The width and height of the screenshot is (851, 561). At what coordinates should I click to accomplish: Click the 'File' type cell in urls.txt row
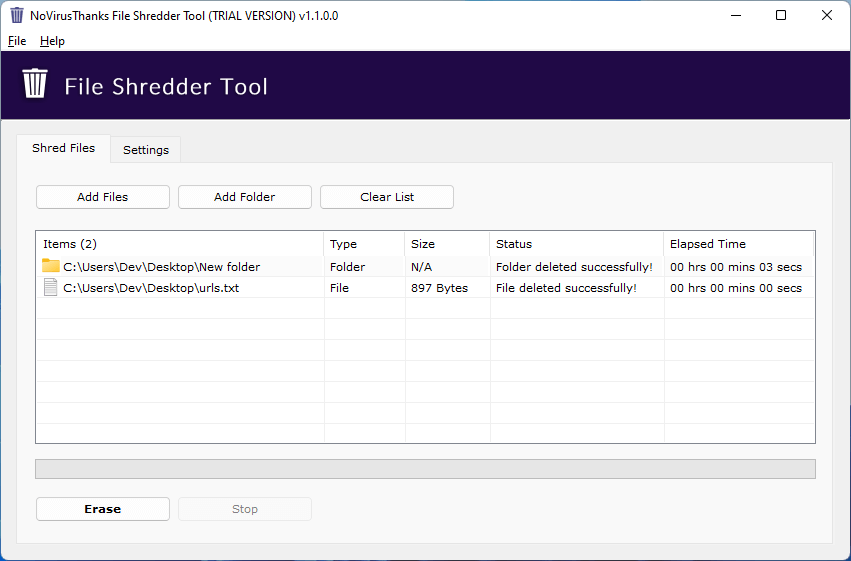339,288
